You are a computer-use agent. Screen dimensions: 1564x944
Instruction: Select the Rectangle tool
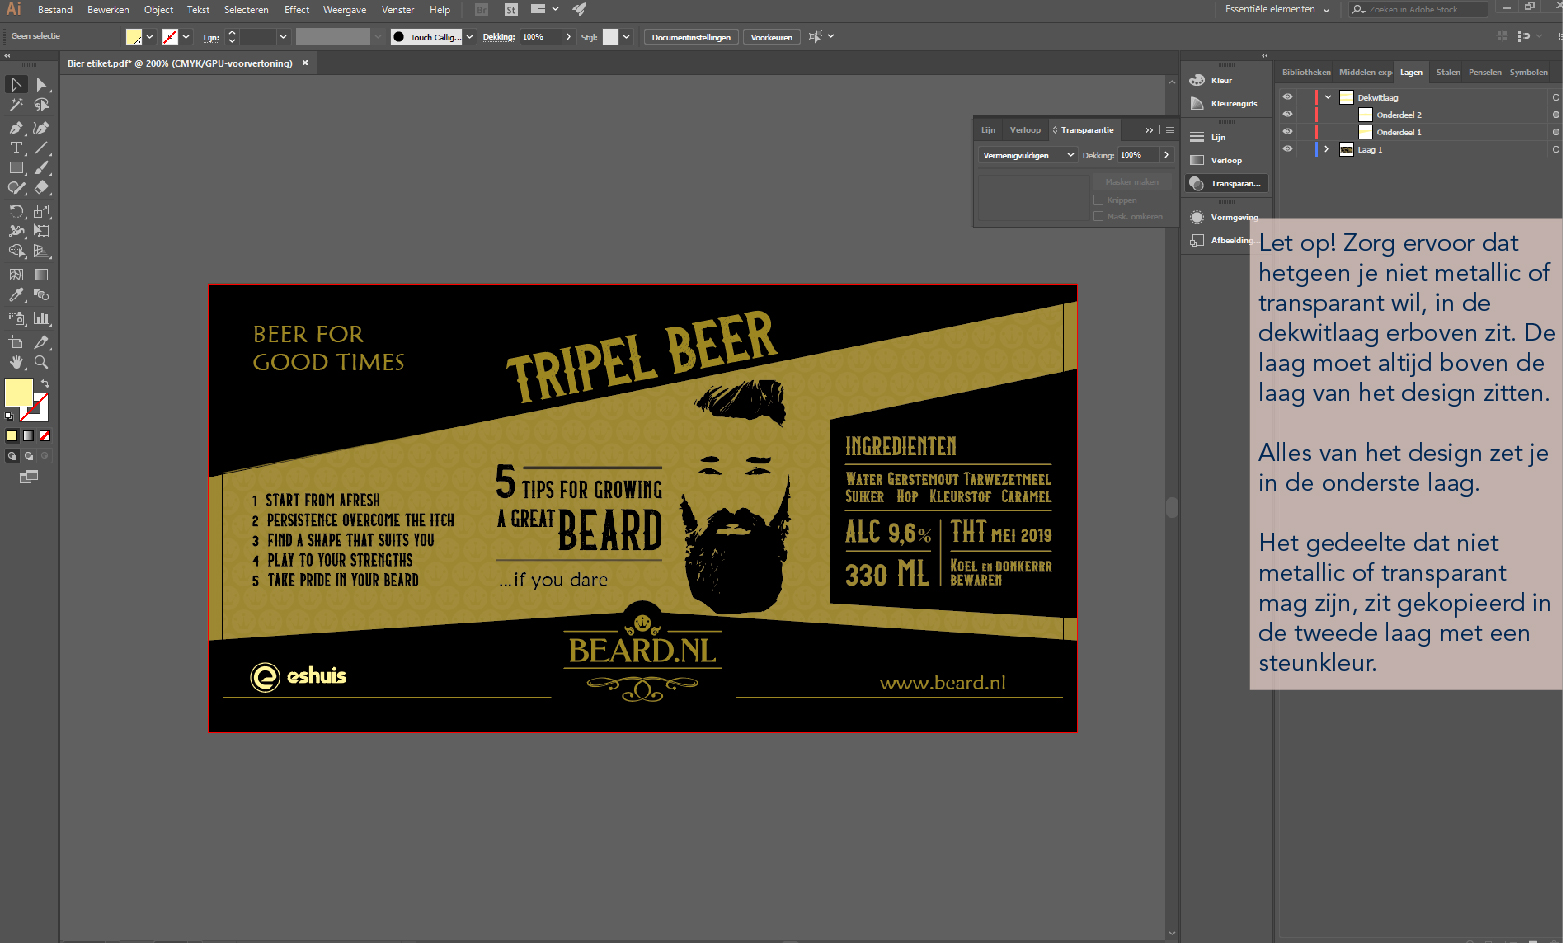tap(16, 168)
